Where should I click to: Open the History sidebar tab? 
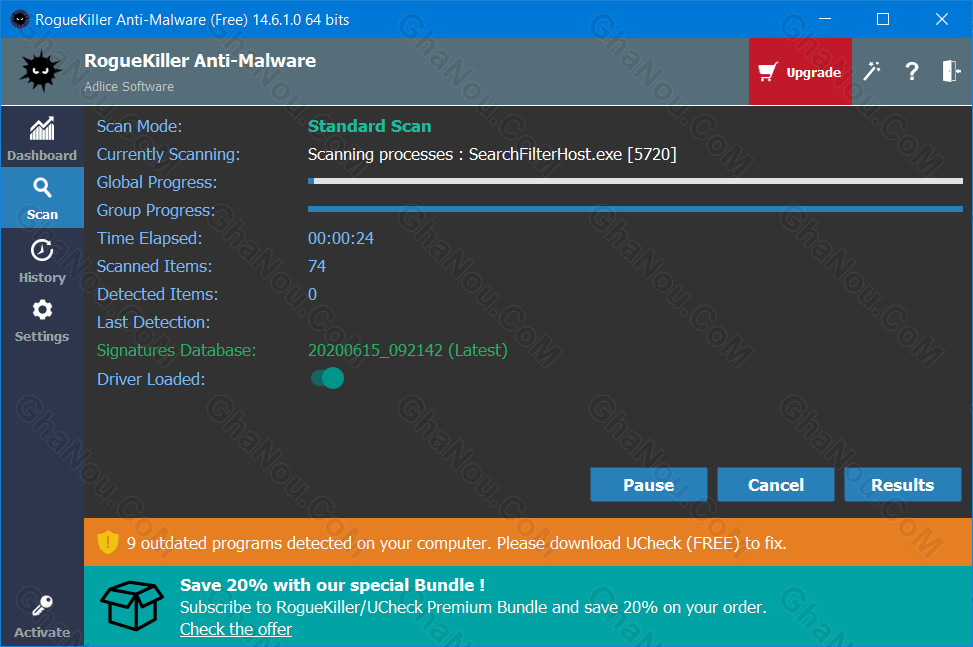[x=42, y=261]
